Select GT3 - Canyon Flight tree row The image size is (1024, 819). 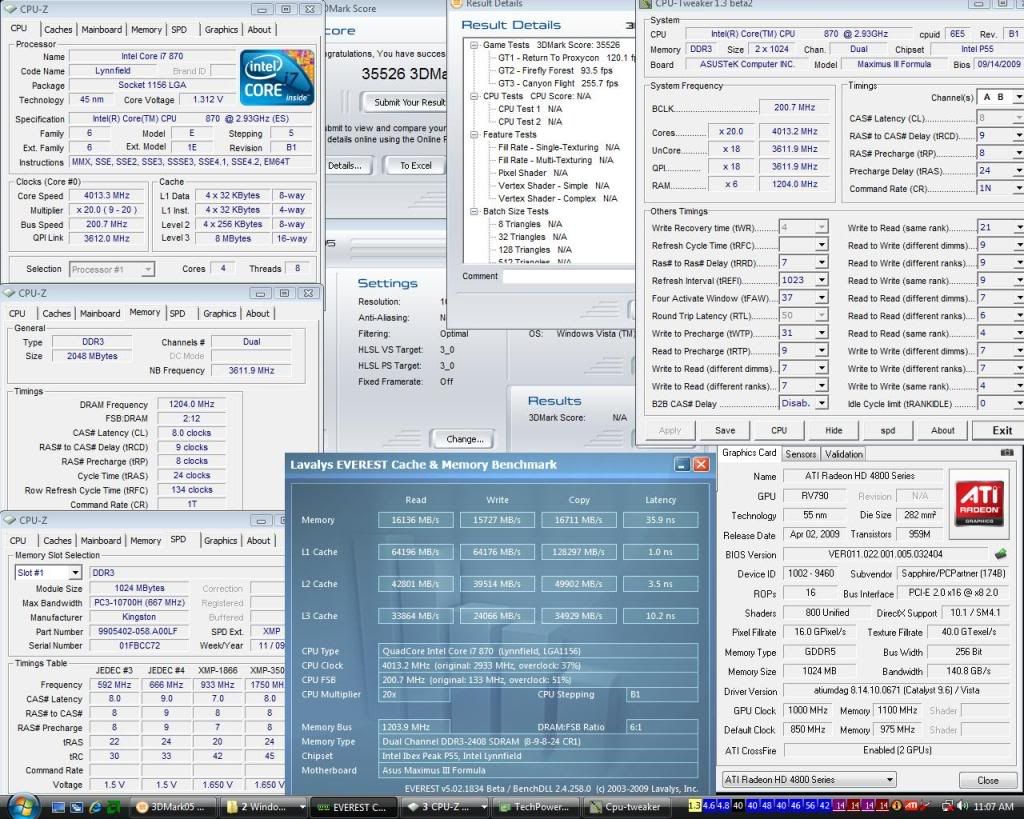coord(558,84)
